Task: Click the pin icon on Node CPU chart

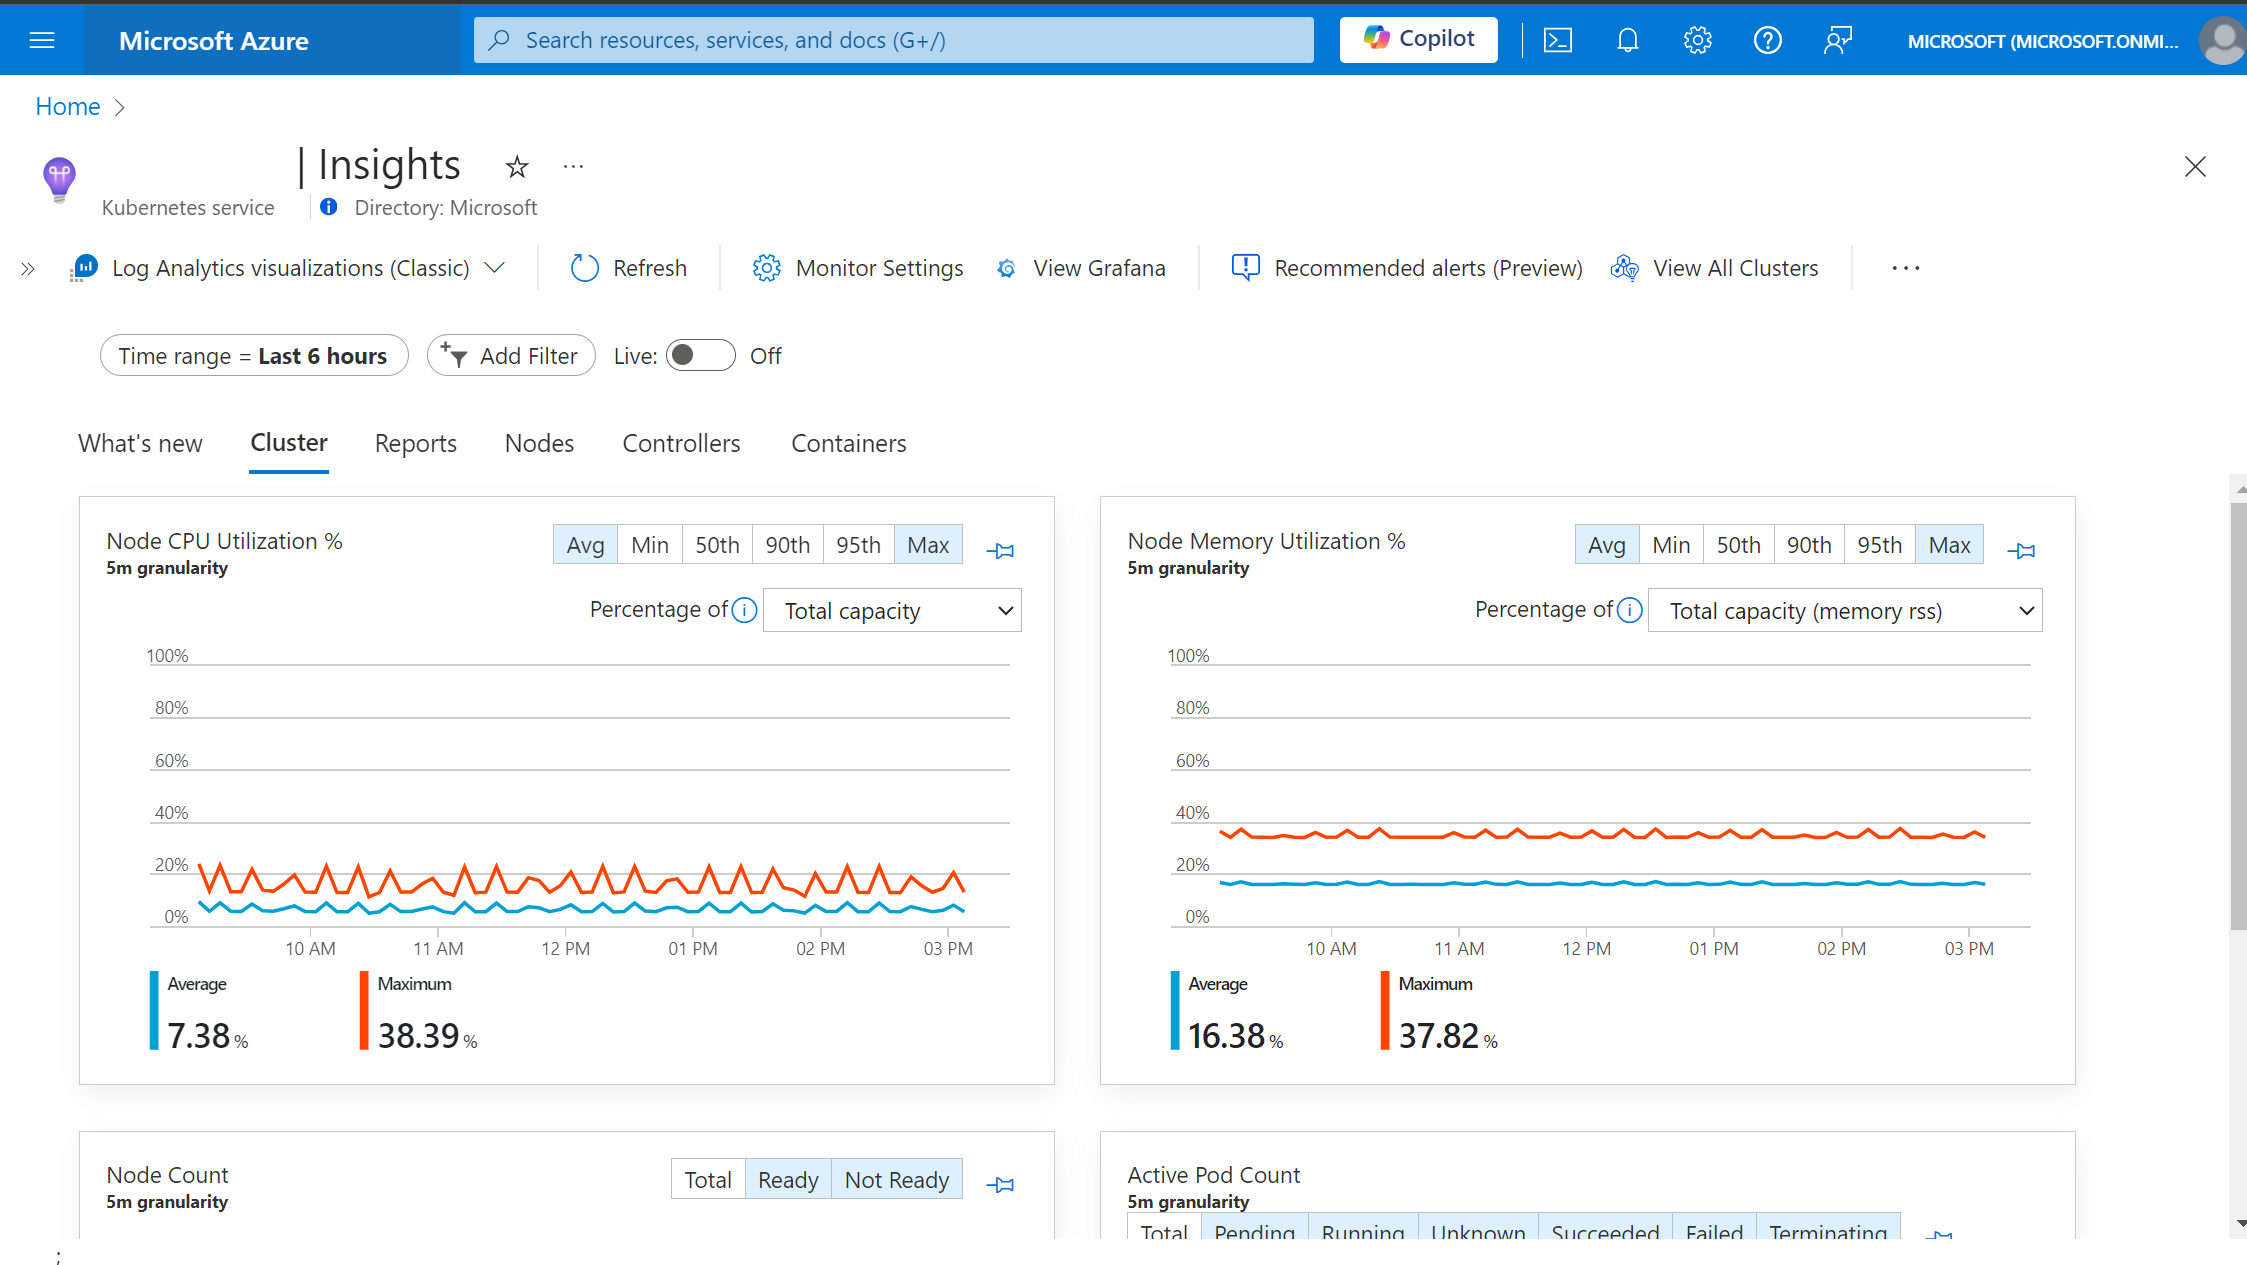Action: tap(998, 551)
